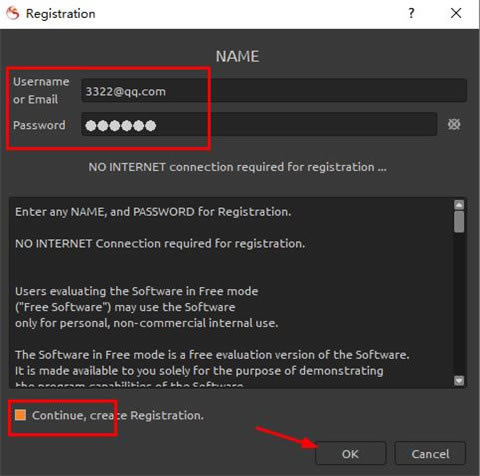Click the Cancel button

click(x=430, y=454)
